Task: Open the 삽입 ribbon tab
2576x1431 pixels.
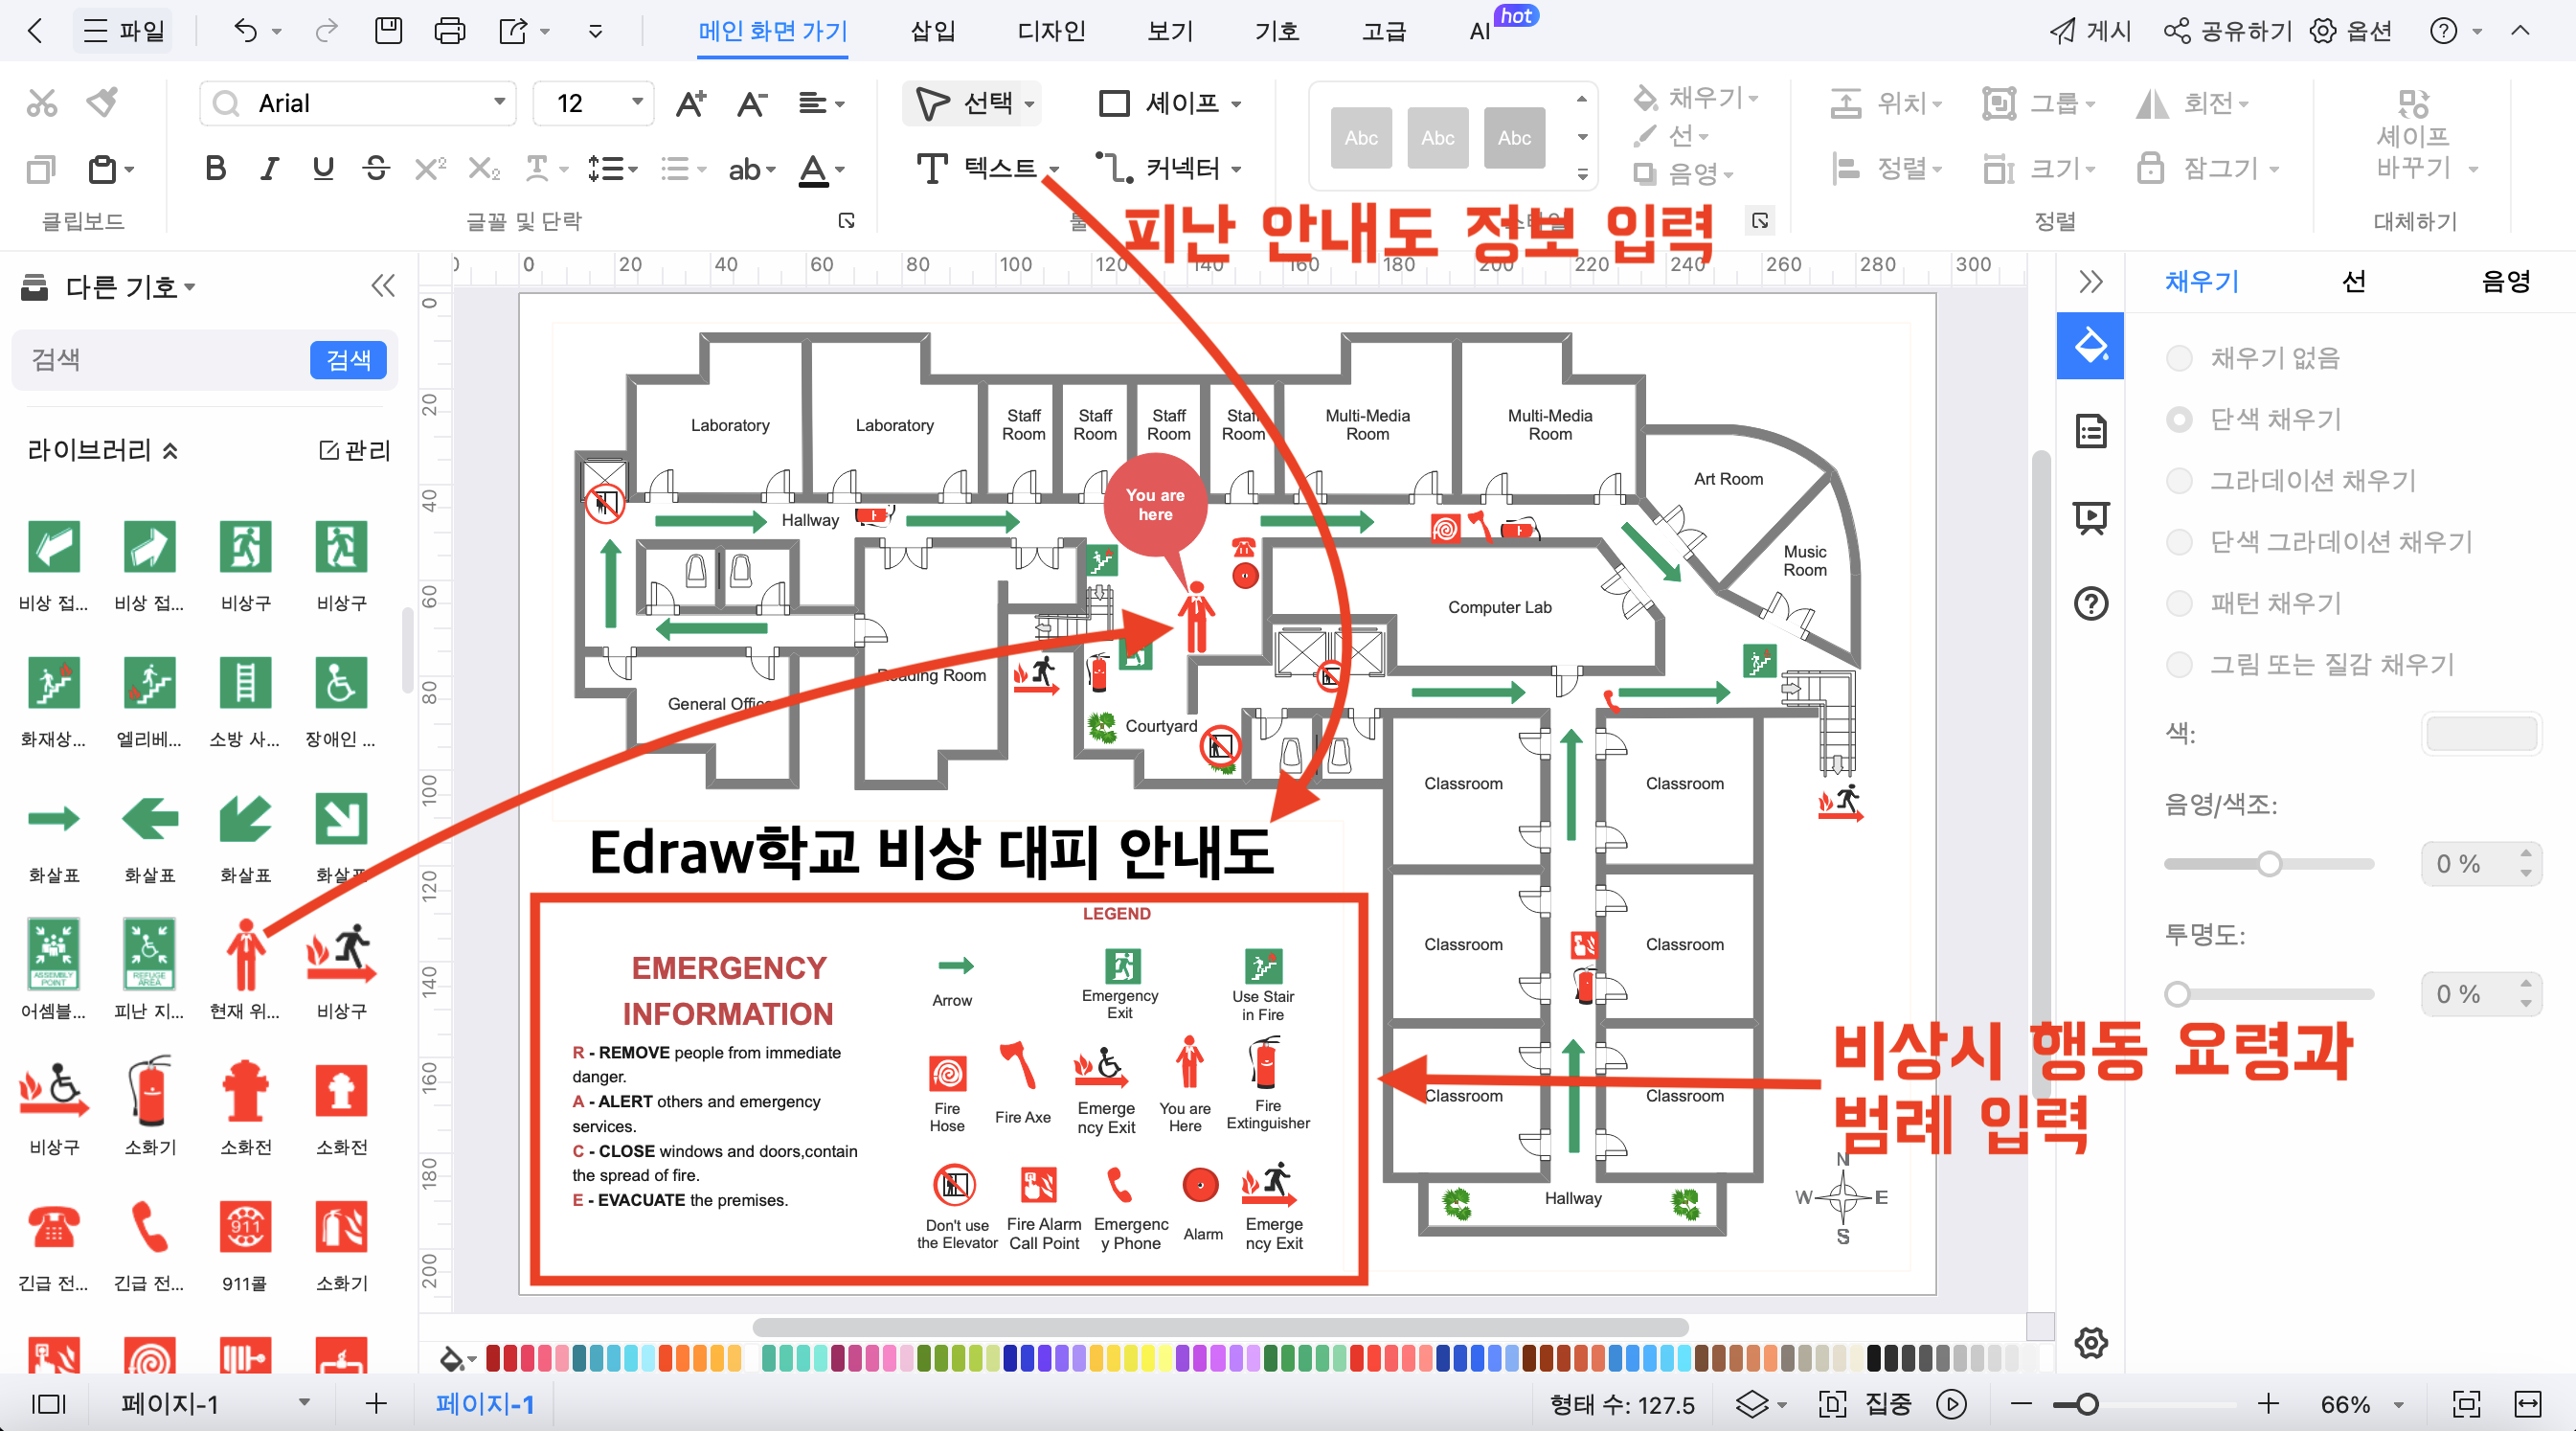Action: [x=933, y=31]
